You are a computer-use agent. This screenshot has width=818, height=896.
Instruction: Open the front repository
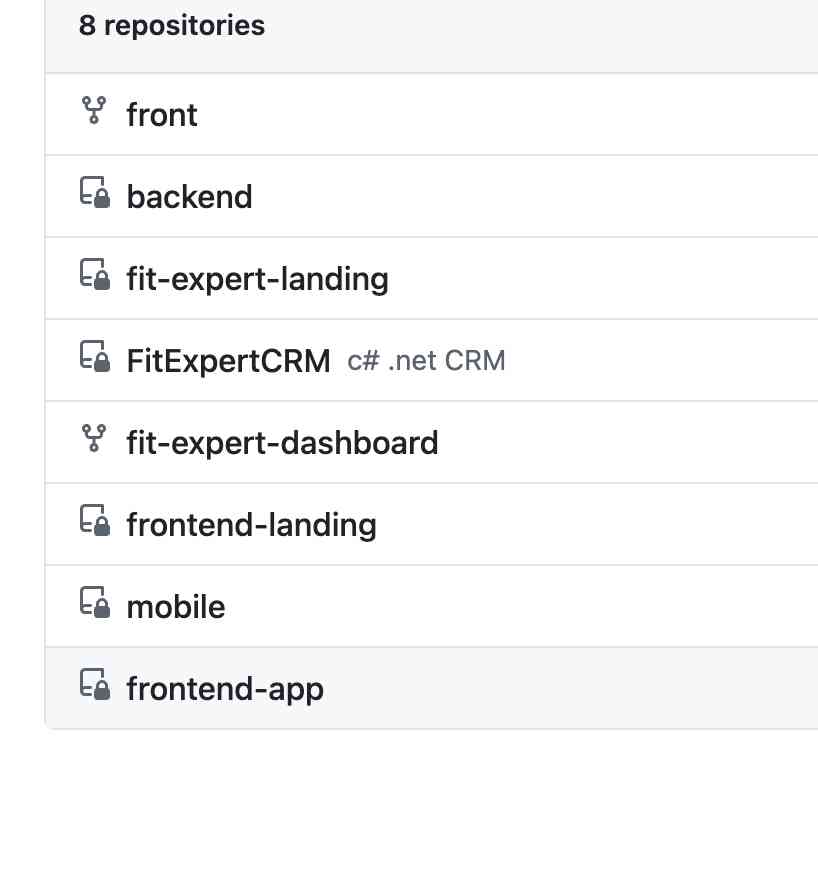coord(162,115)
